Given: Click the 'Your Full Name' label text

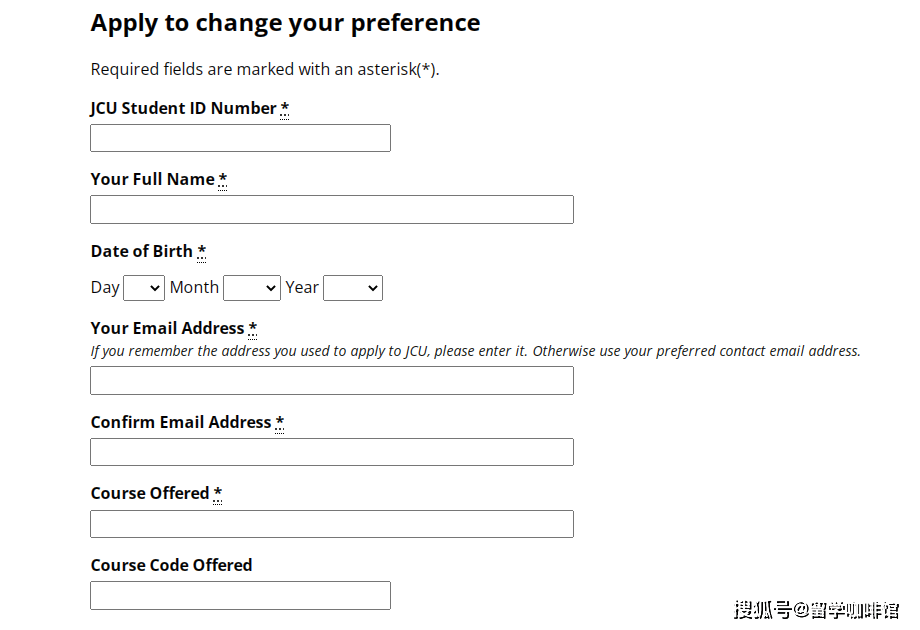Looking at the screenshot, I should click(152, 180).
